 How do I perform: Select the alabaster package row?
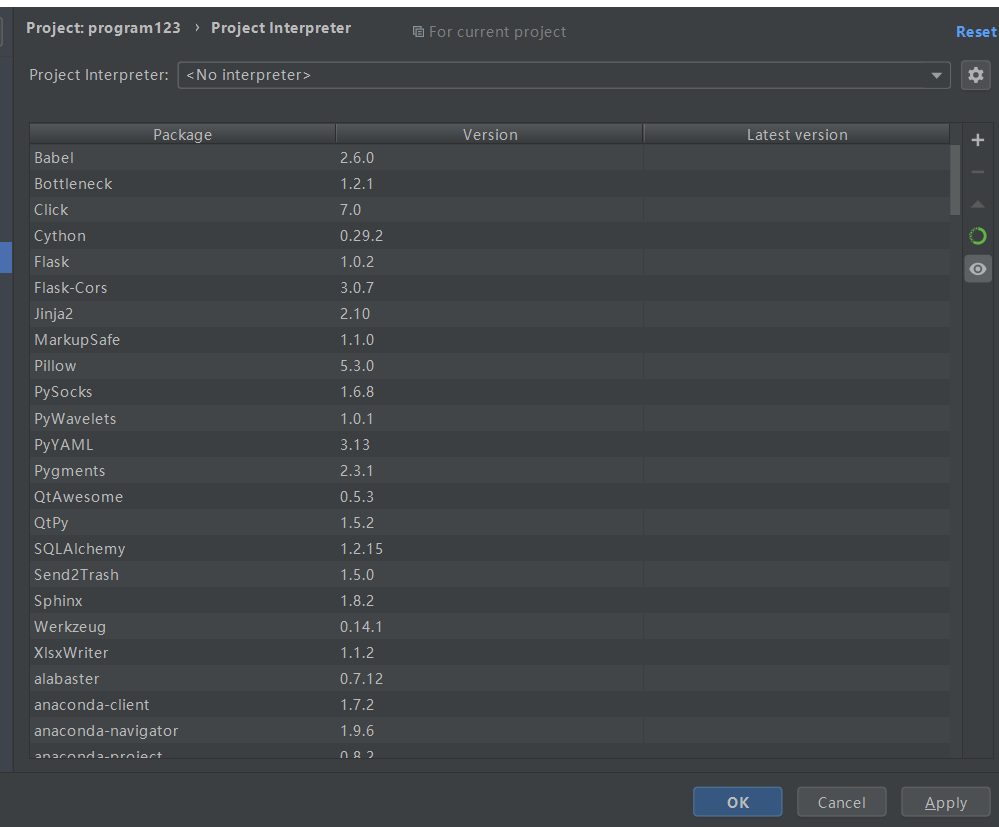coord(489,679)
